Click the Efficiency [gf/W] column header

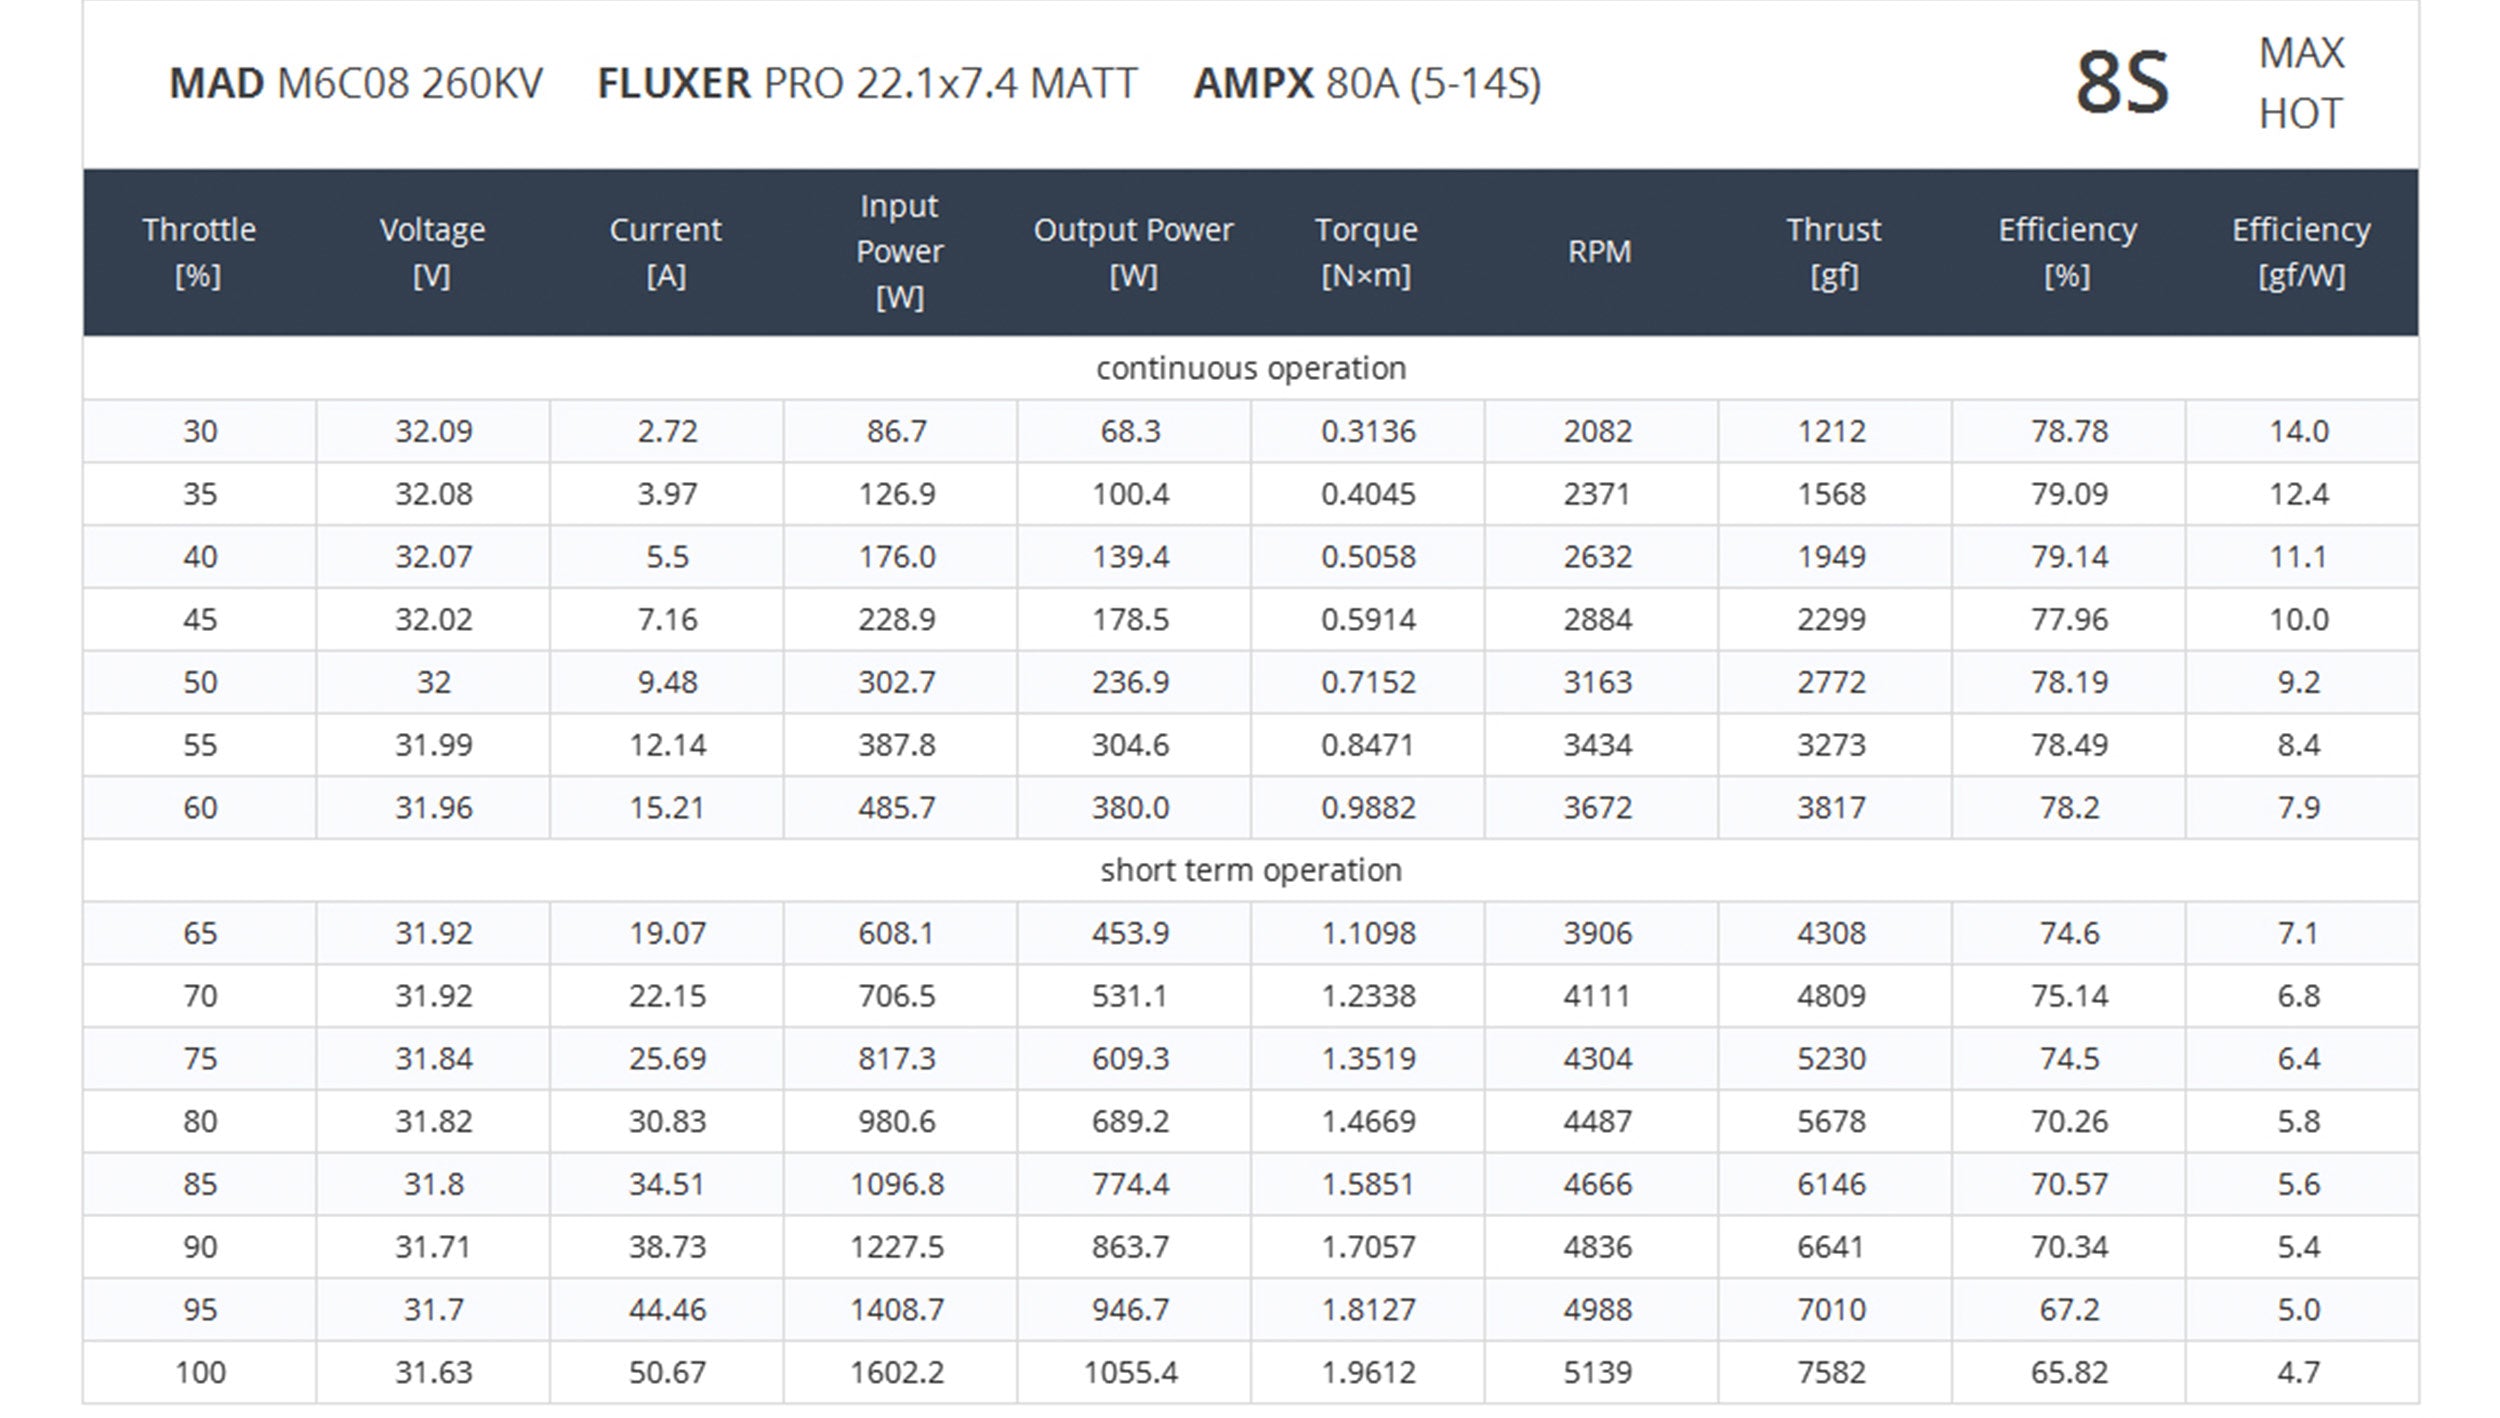pos(2300,251)
